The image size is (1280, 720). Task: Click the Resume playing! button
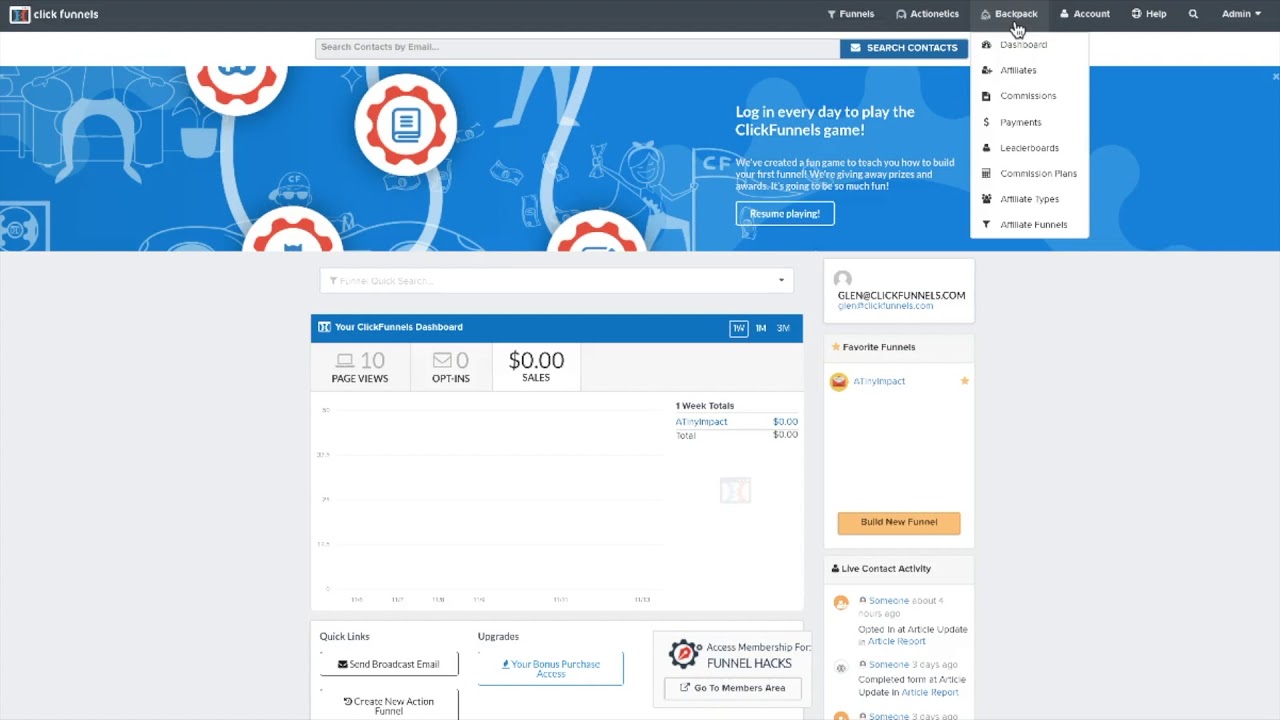(785, 213)
